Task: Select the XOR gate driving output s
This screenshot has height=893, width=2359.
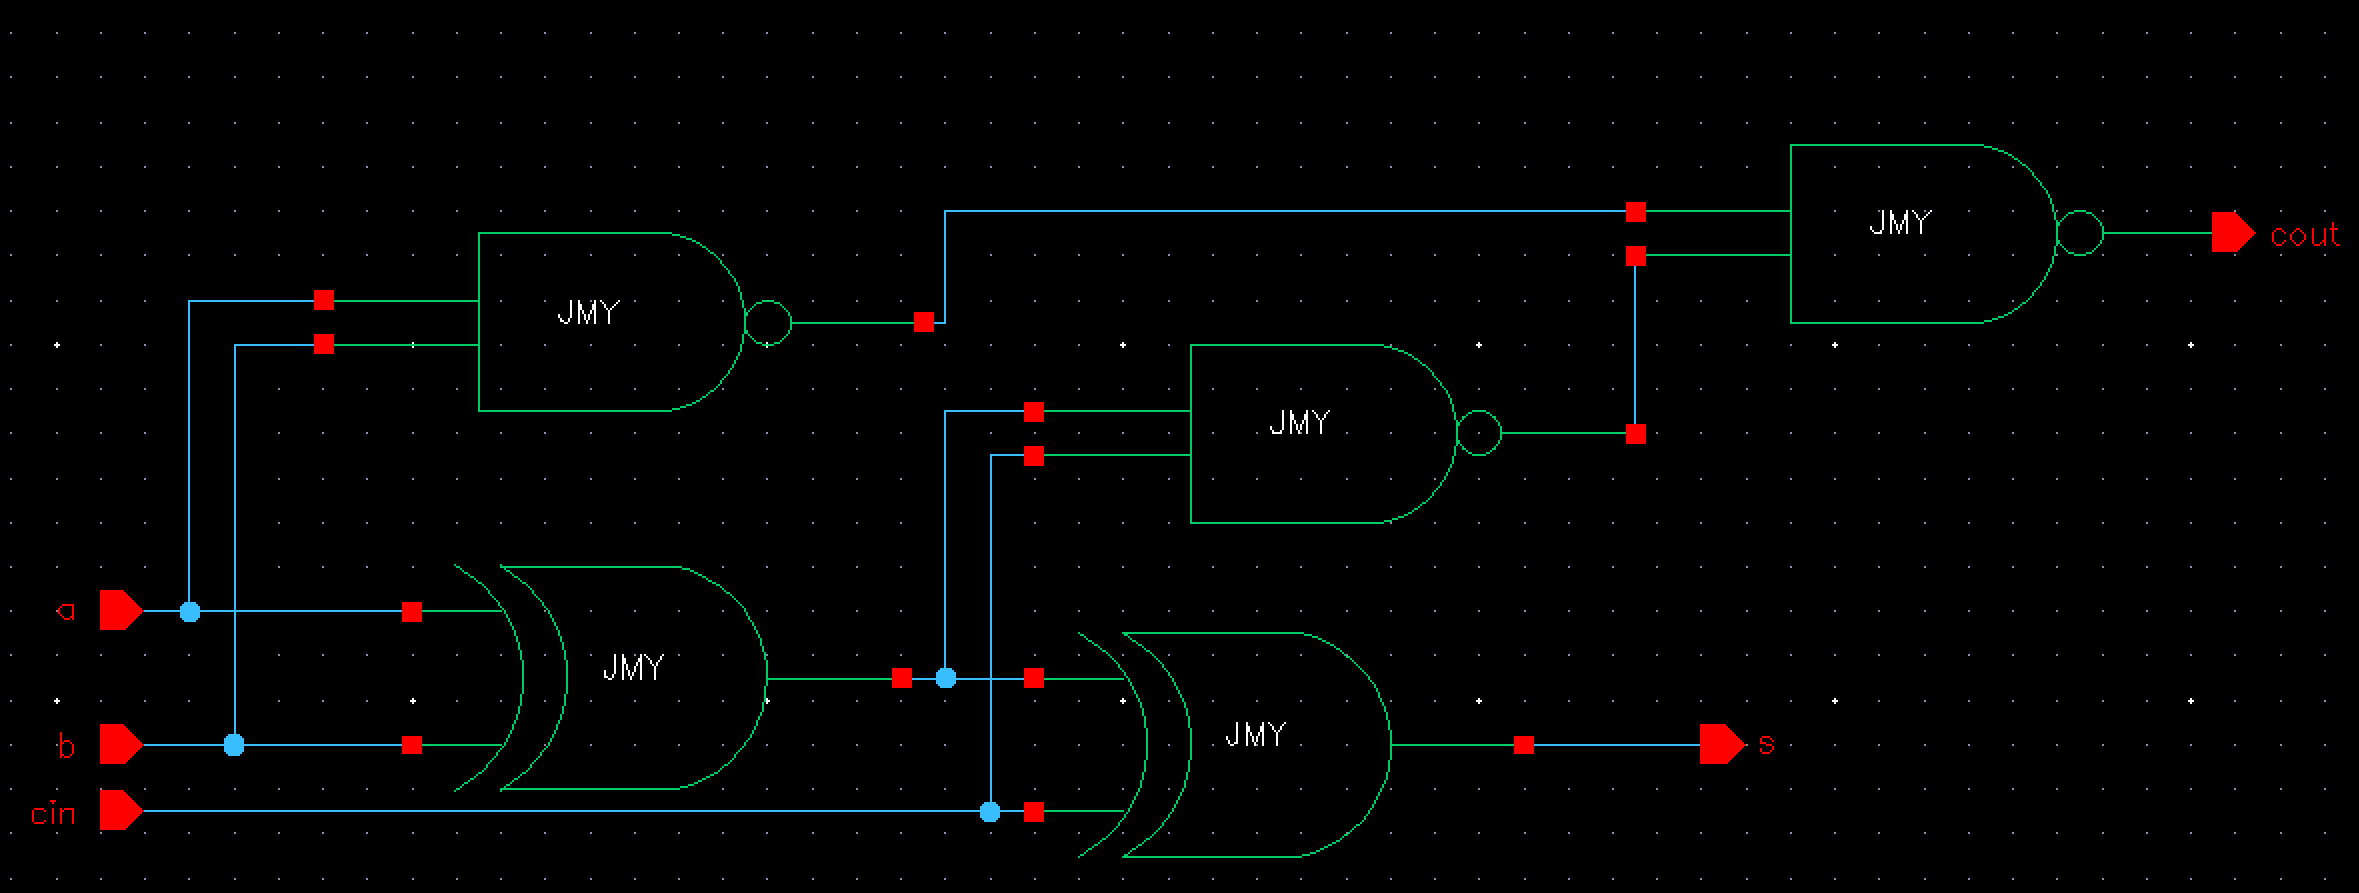Action: [x=1234, y=745]
